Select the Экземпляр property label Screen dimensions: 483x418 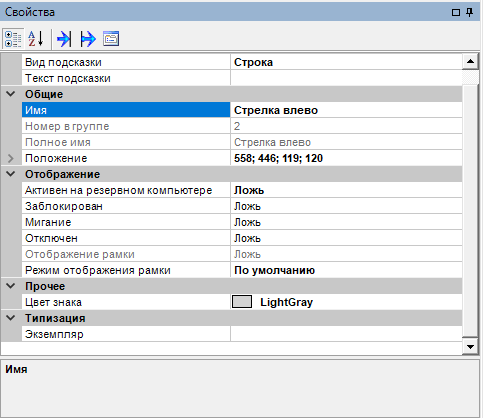tap(54, 334)
